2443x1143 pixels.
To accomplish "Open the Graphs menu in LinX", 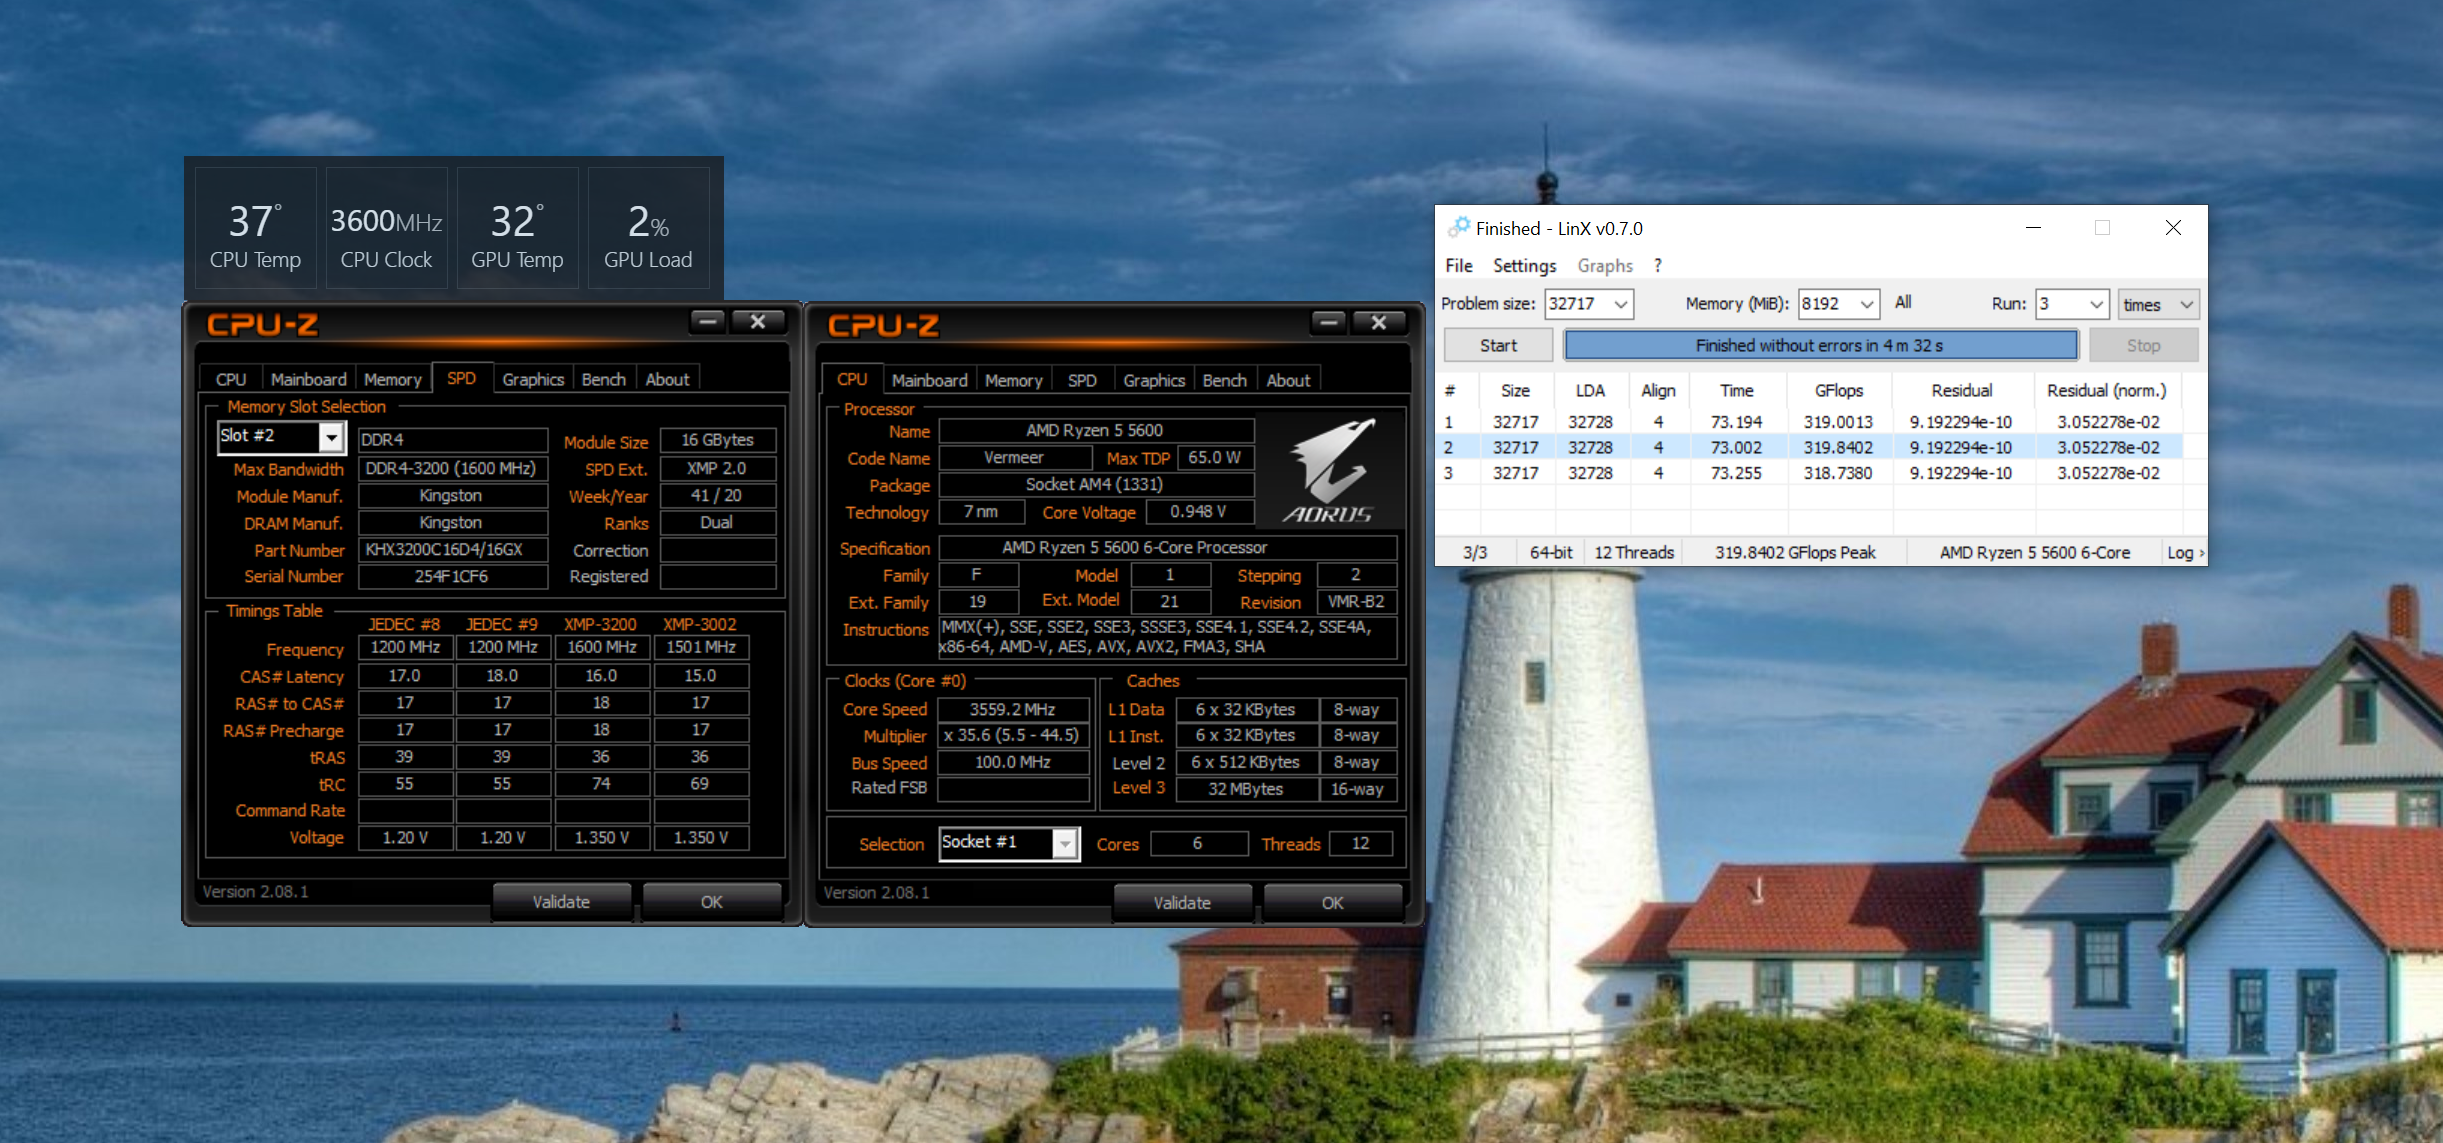I will point(1605,265).
